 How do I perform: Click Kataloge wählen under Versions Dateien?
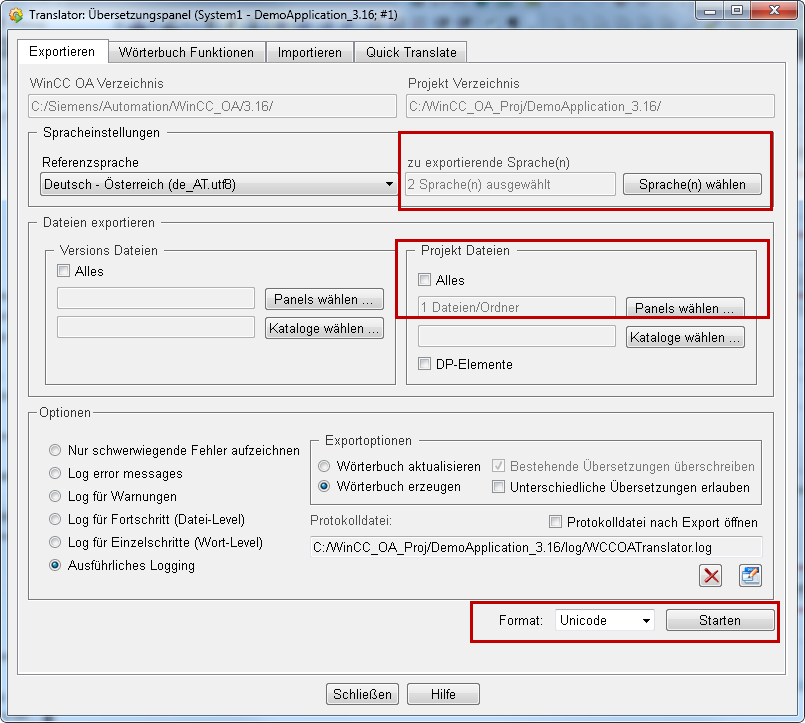click(324, 328)
